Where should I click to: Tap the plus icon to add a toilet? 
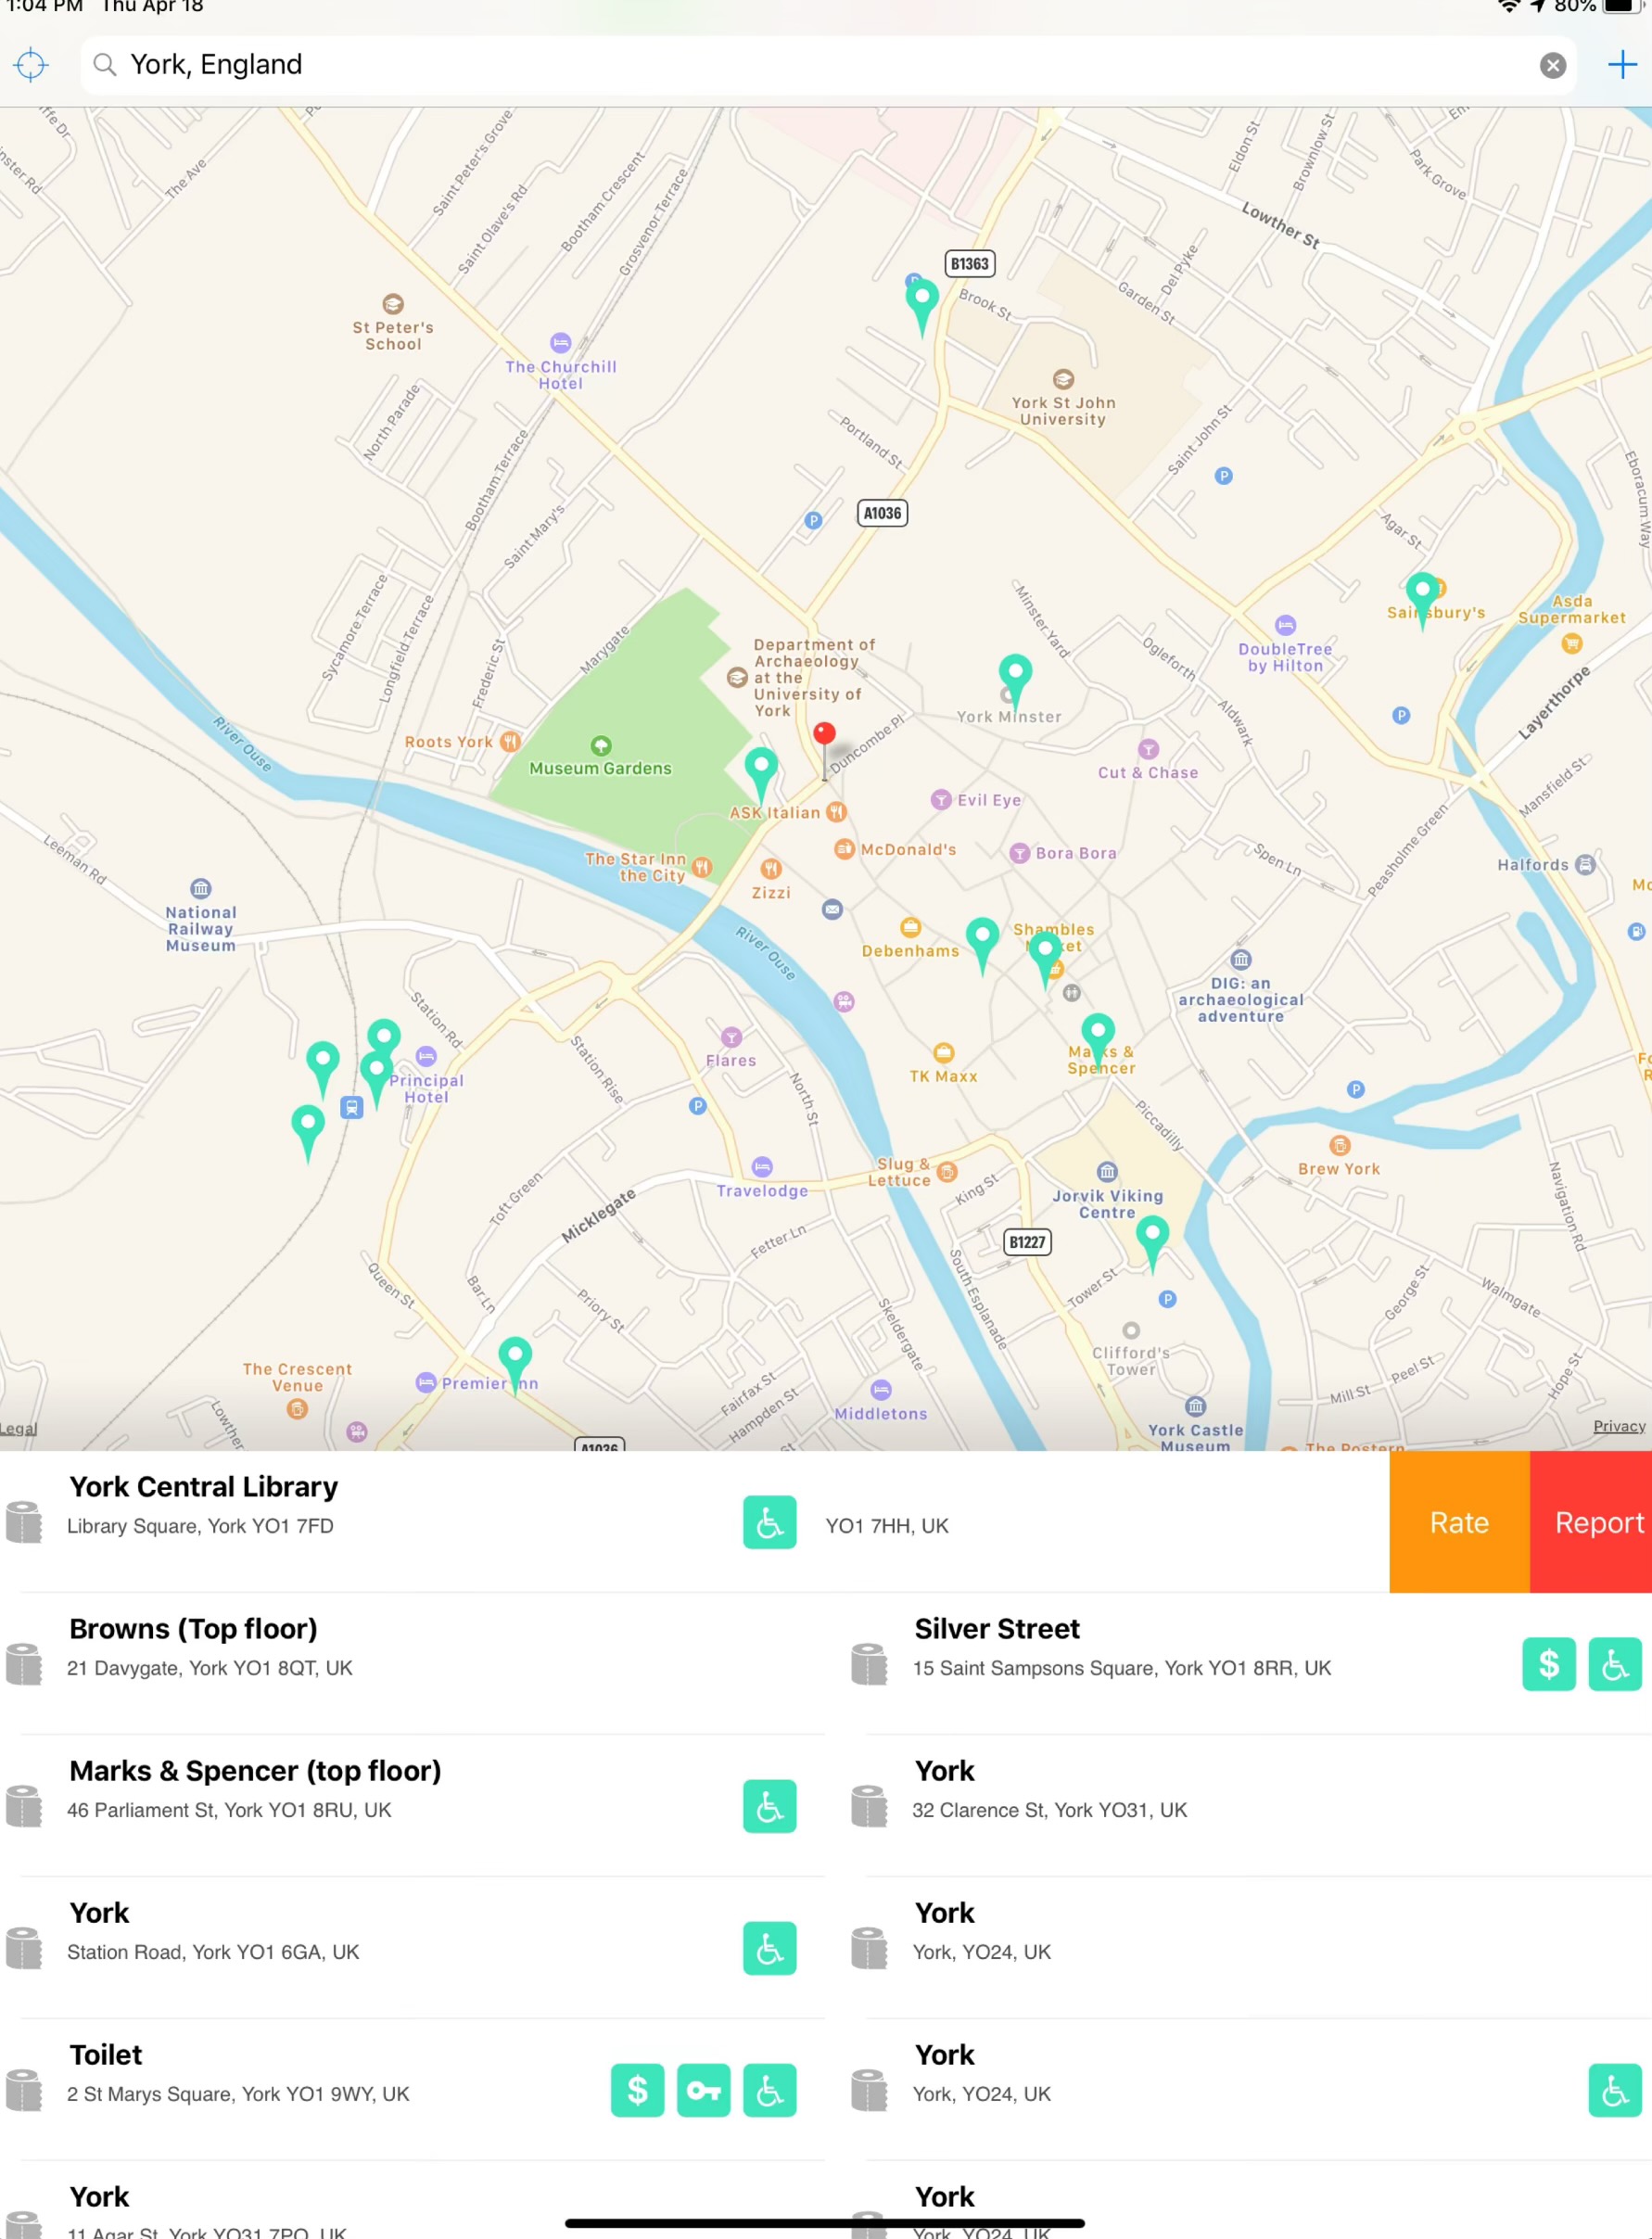tap(1621, 66)
